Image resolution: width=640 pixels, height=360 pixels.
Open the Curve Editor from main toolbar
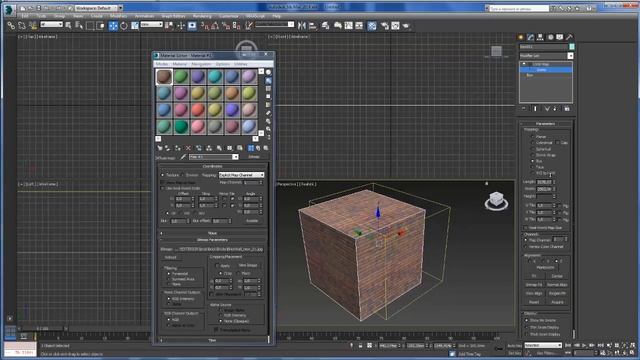point(348,26)
